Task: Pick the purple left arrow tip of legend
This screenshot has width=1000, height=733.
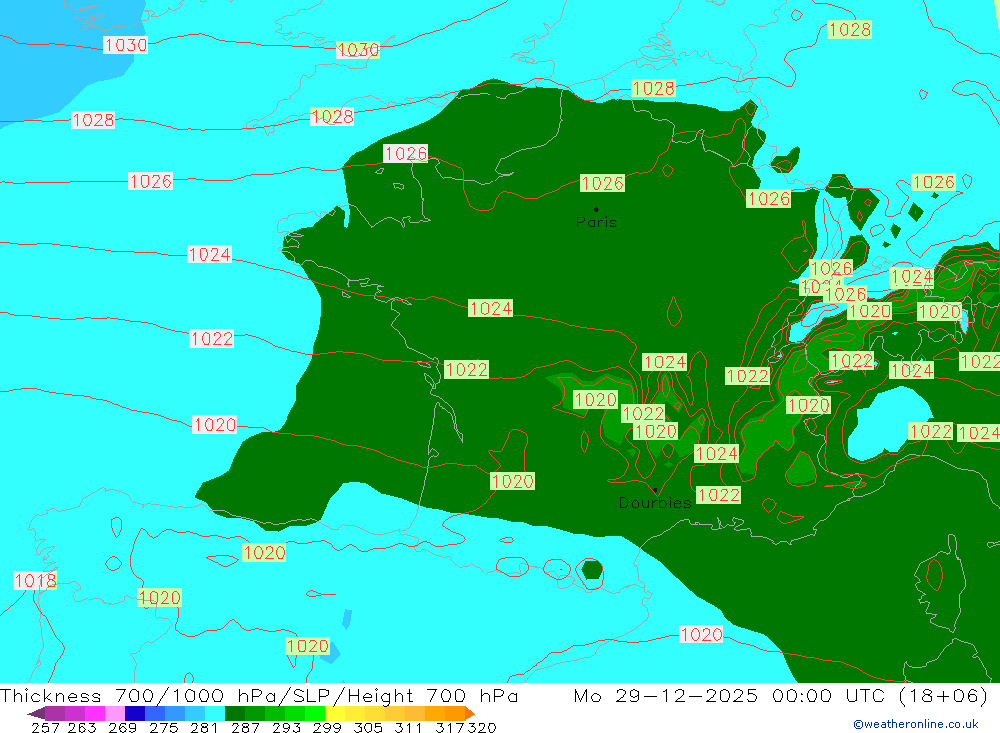Action: coord(36,713)
